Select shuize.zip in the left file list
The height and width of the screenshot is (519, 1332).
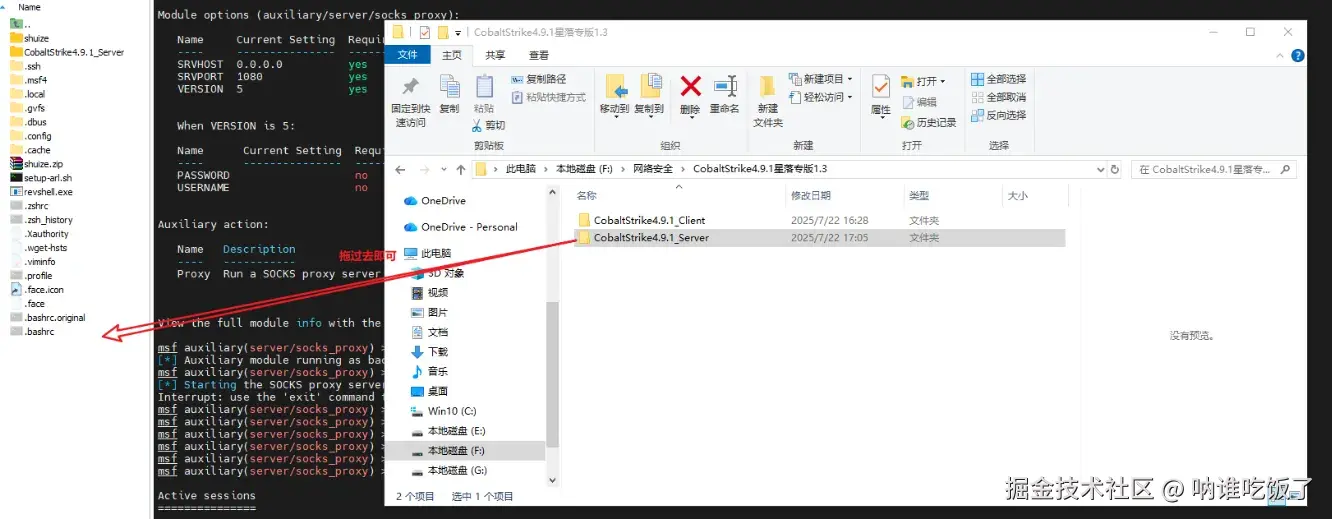tap(35, 163)
